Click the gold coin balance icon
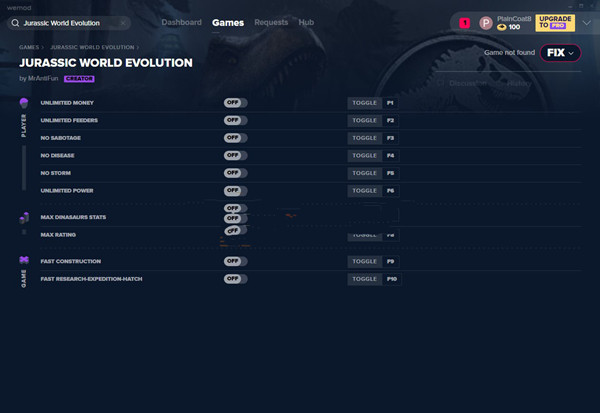 (x=501, y=27)
